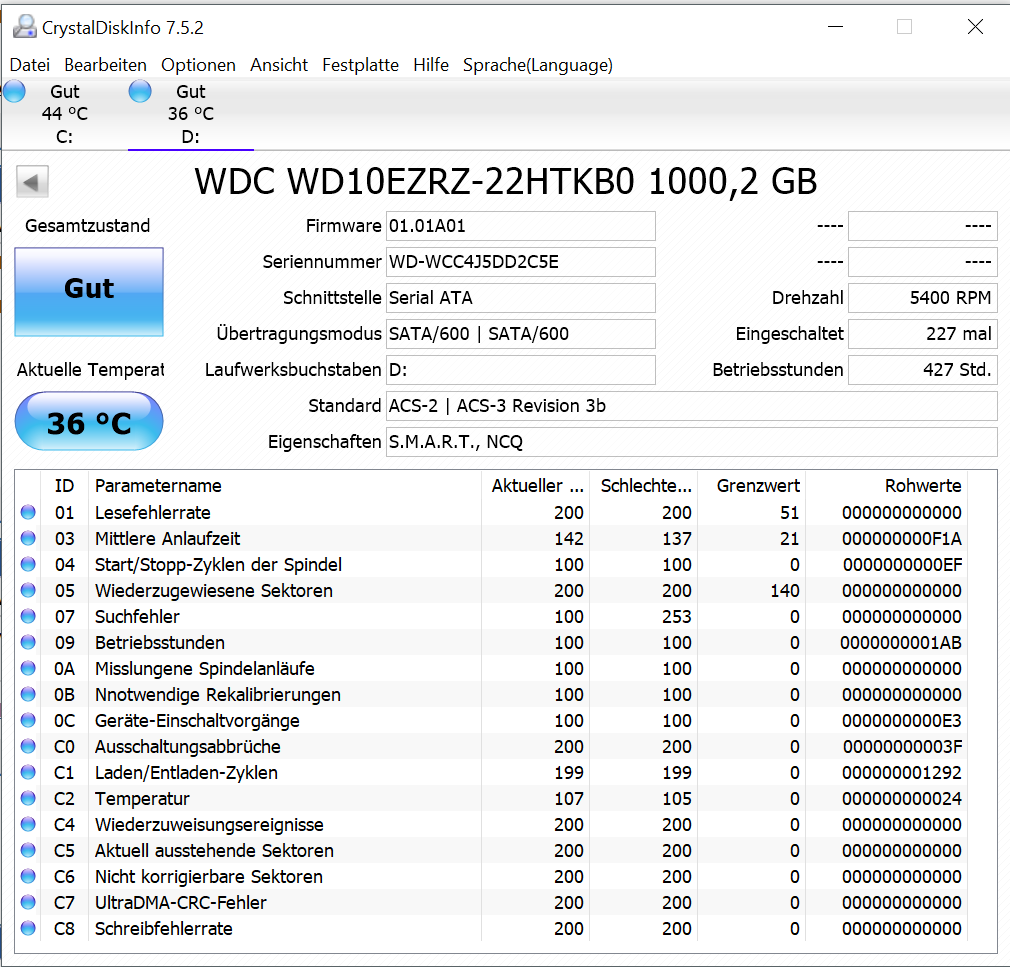Click the Firmware value field
The height and width of the screenshot is (967, 1010).
(520, 226)
